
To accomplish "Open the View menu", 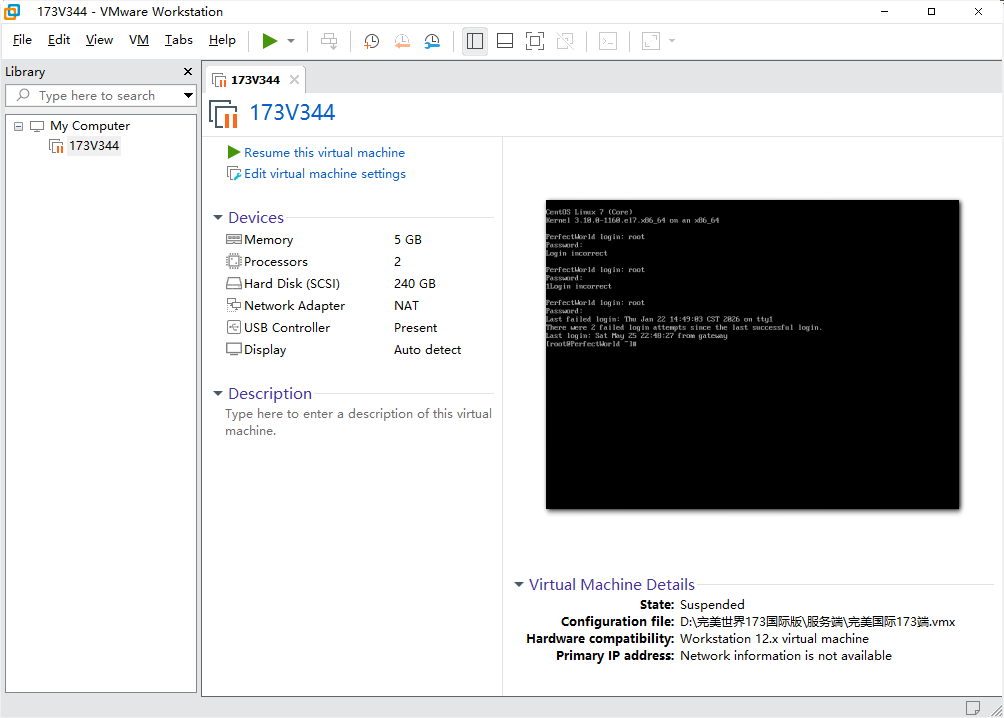I will [x=99, y=40].
